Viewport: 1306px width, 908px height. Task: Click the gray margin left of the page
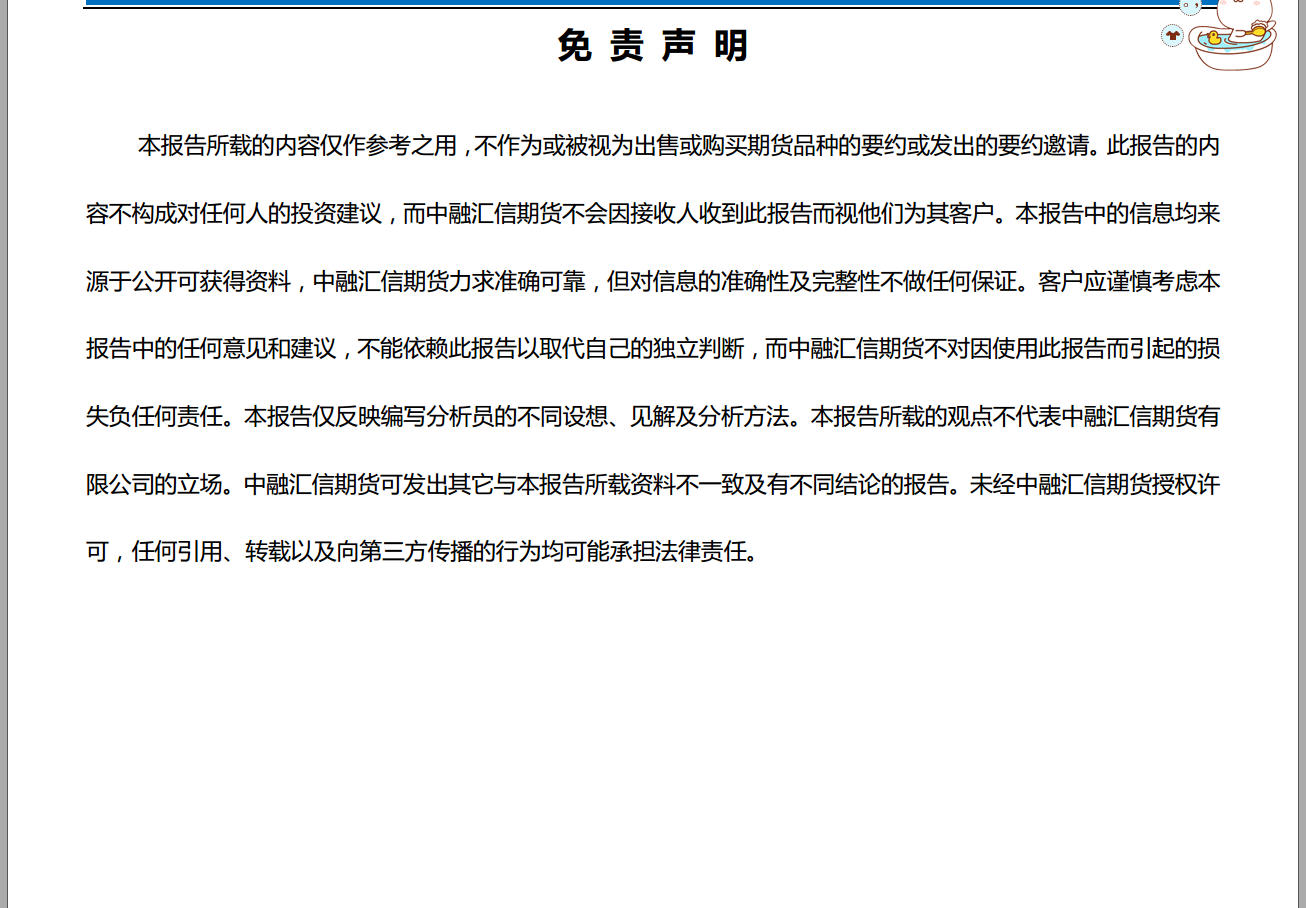4,450
